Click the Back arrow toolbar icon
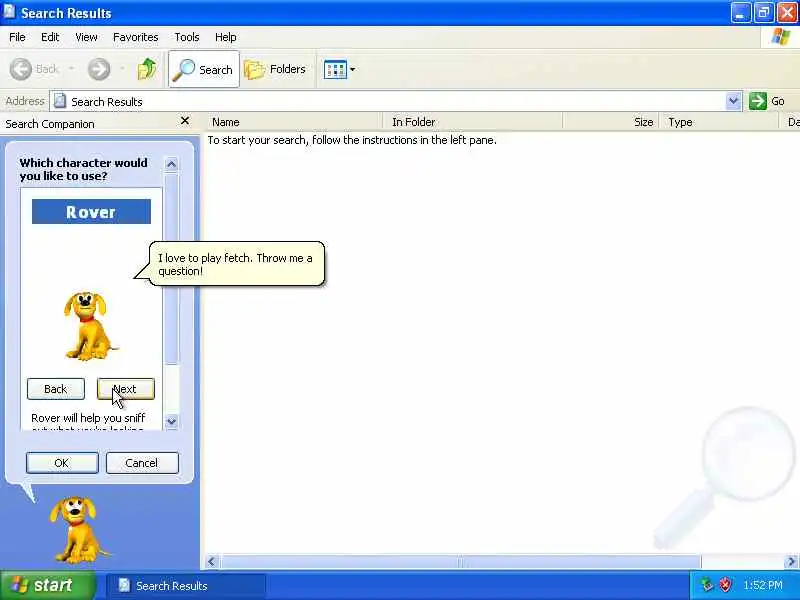800x600 pixels. tap(21, 69)
